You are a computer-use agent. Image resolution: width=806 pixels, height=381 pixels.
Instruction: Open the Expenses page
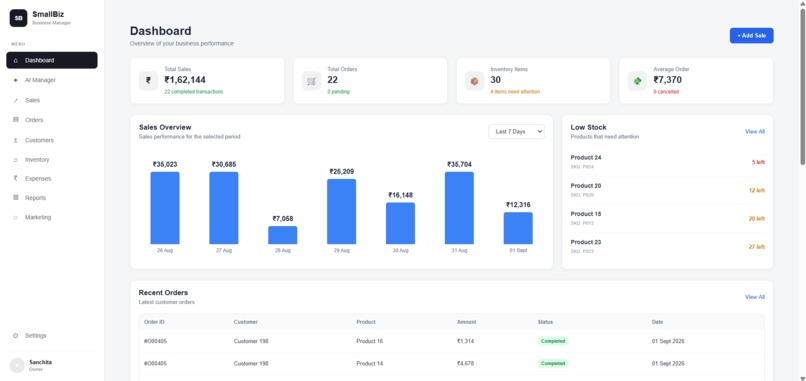coord(51,178)
